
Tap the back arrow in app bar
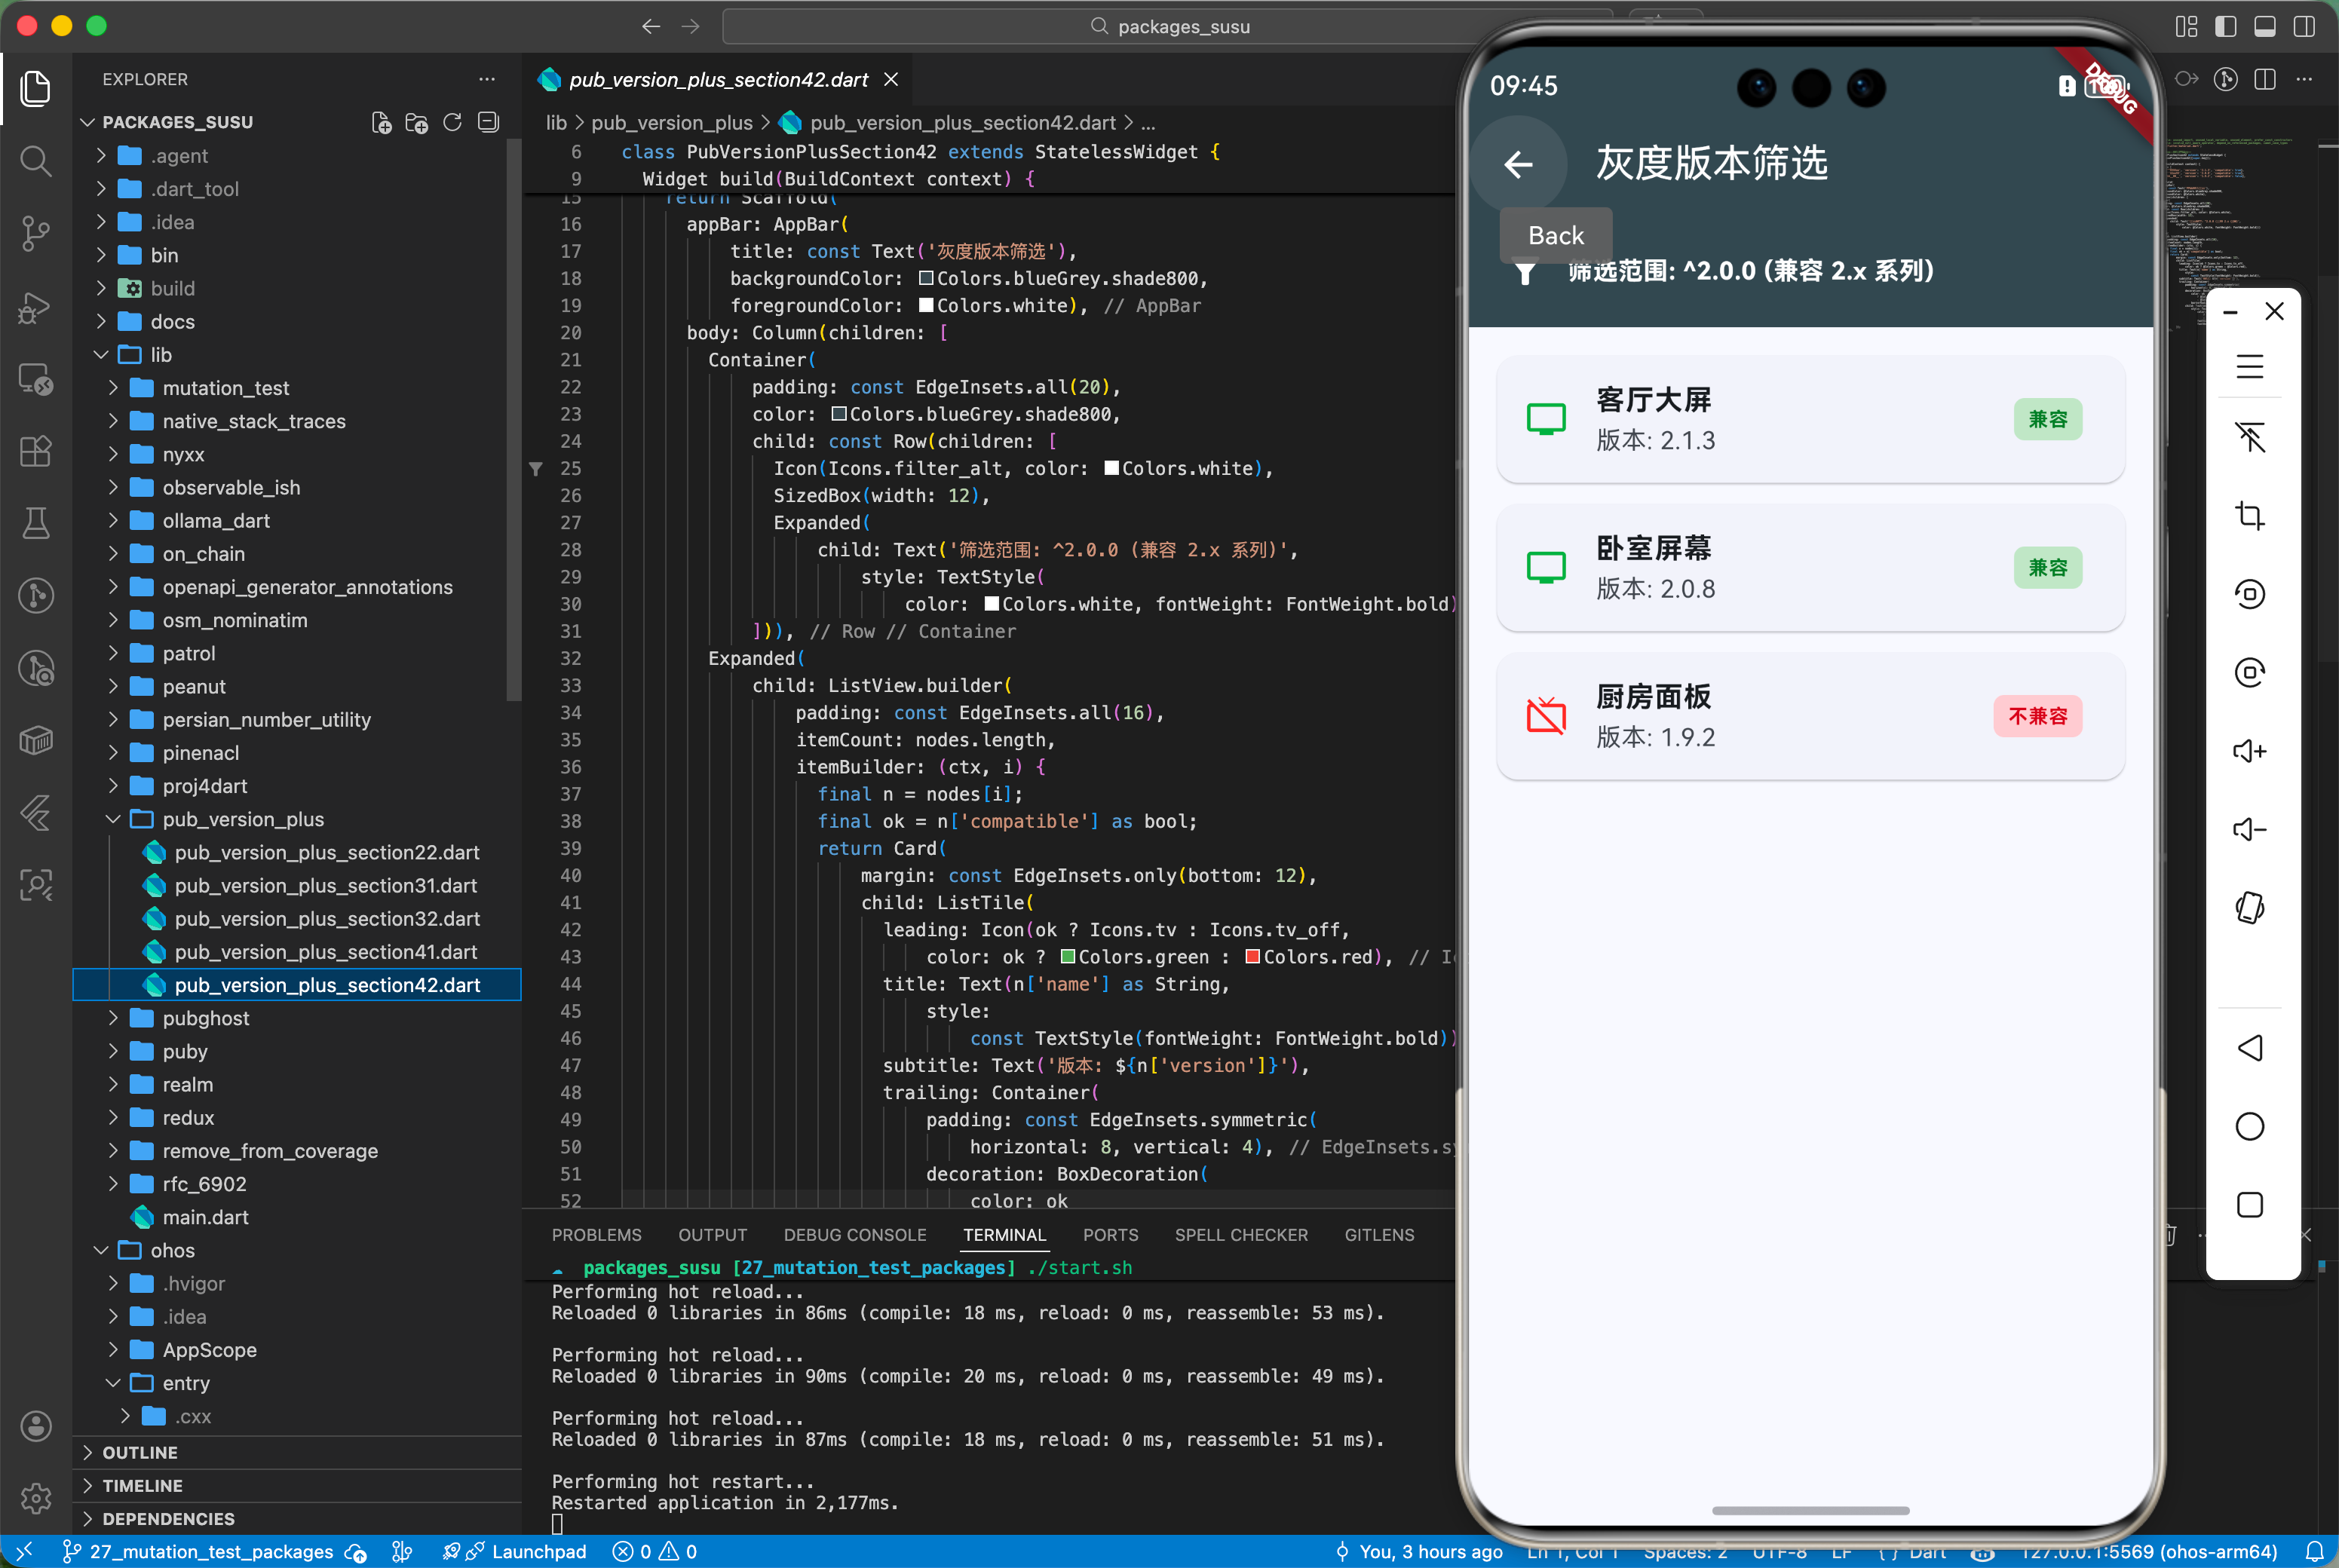[1518, 164]
